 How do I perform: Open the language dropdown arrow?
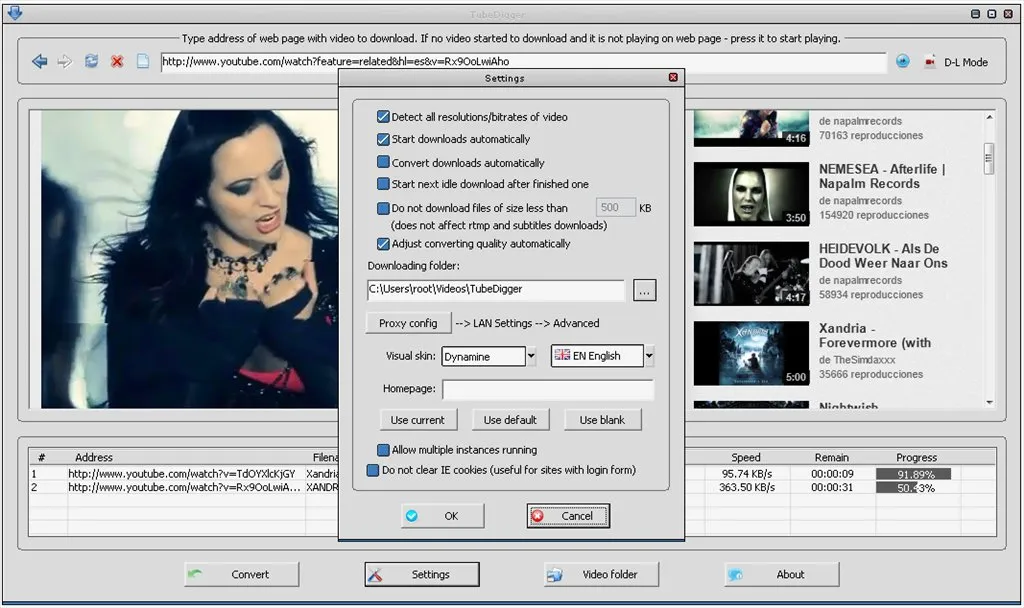tap(649, 356)
